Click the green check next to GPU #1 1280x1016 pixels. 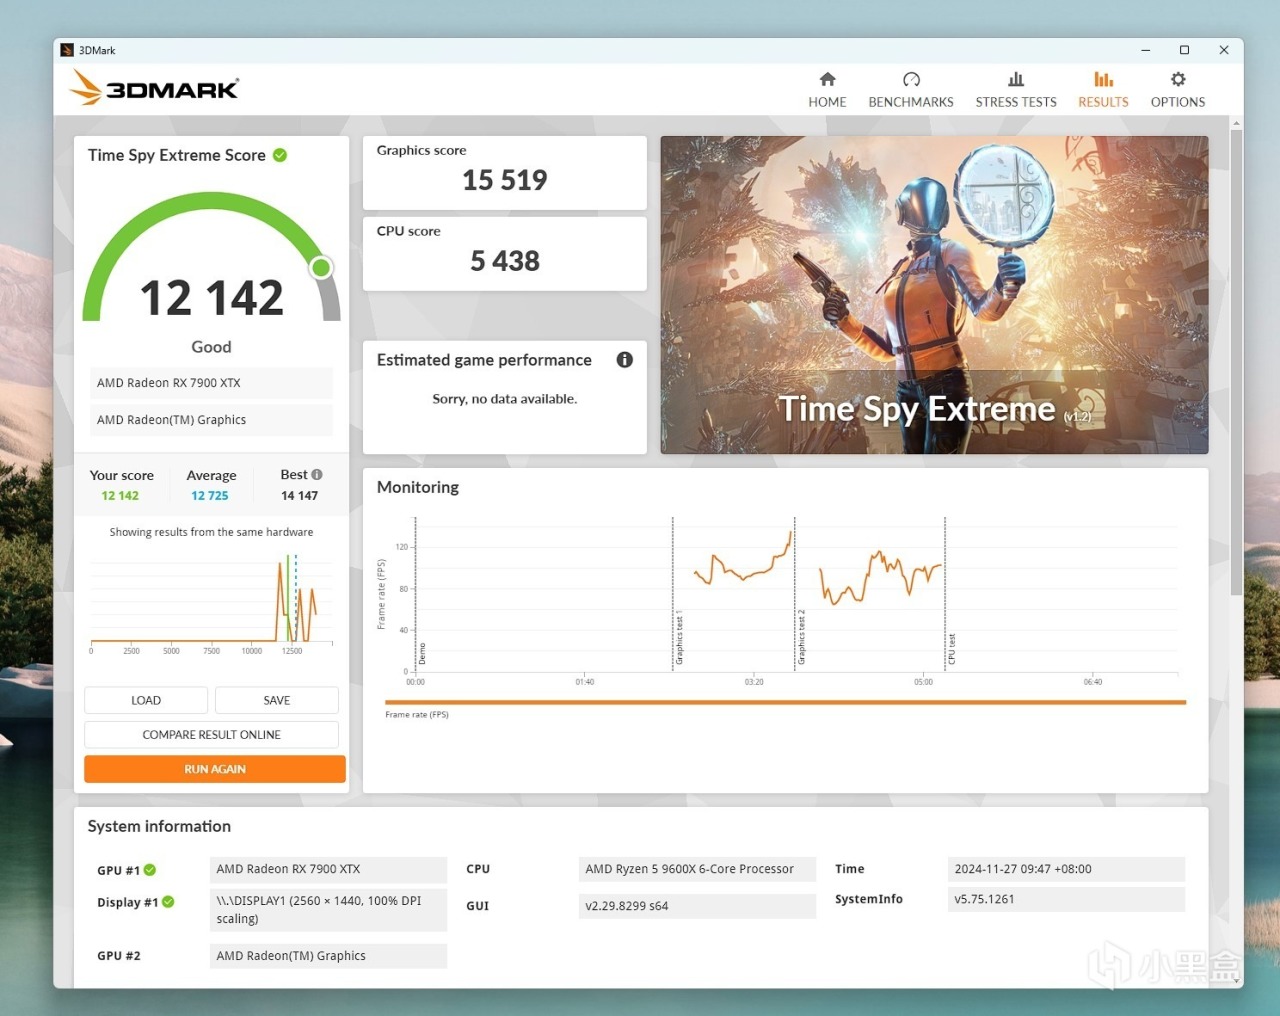pos(150,870)
